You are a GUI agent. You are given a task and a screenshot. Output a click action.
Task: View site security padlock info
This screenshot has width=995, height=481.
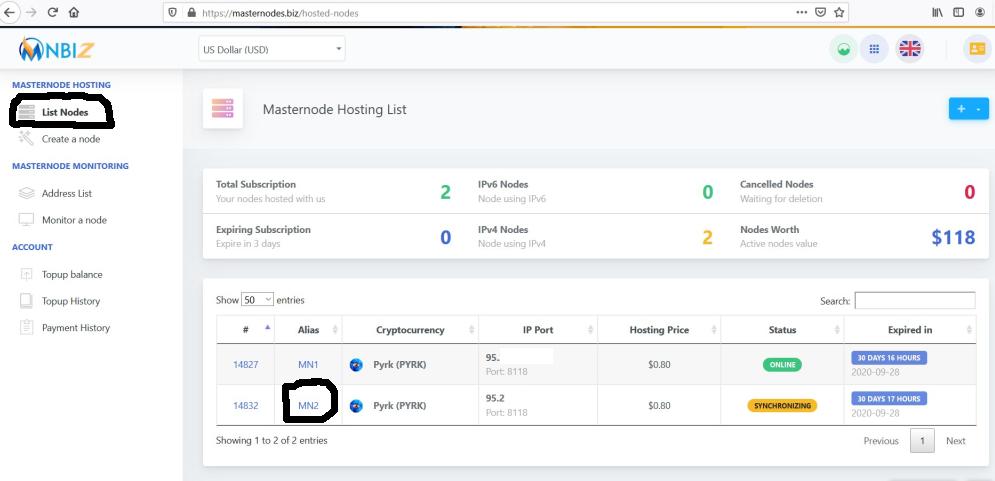click(x=191, y=12)
